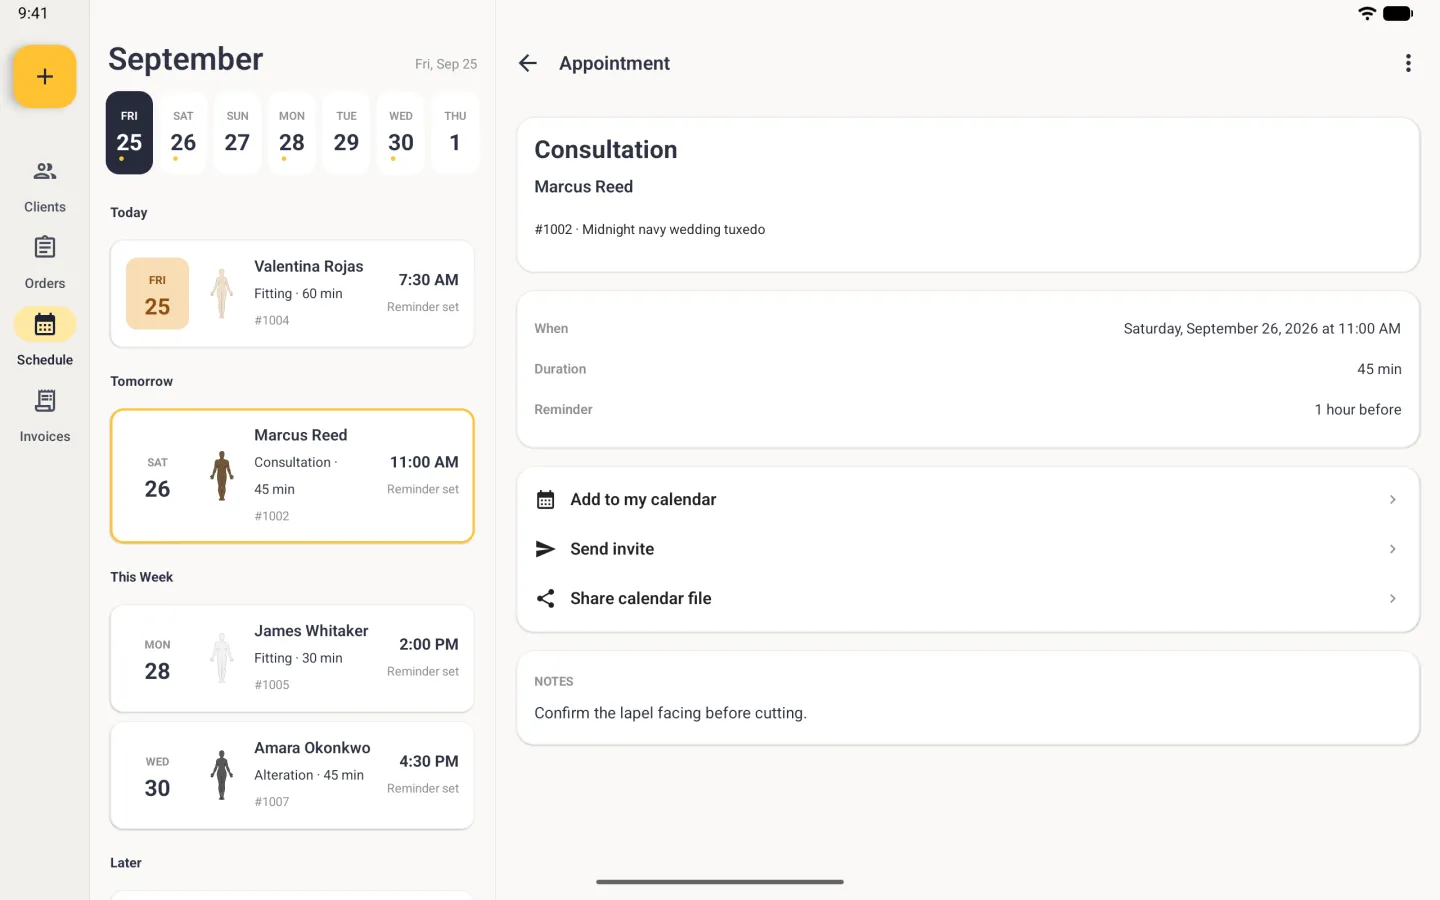Screen dimensions: 1440x900
Task: Select Wednesday 30 in the date strip
Action: (x=401, y=133)
